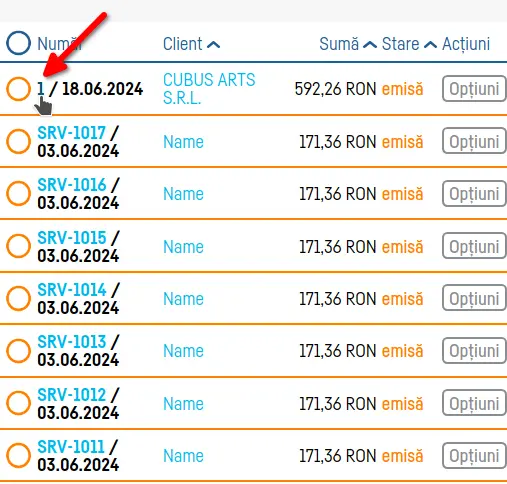Click the Name client link in SRV-1014 row

(x=183, y=299)
